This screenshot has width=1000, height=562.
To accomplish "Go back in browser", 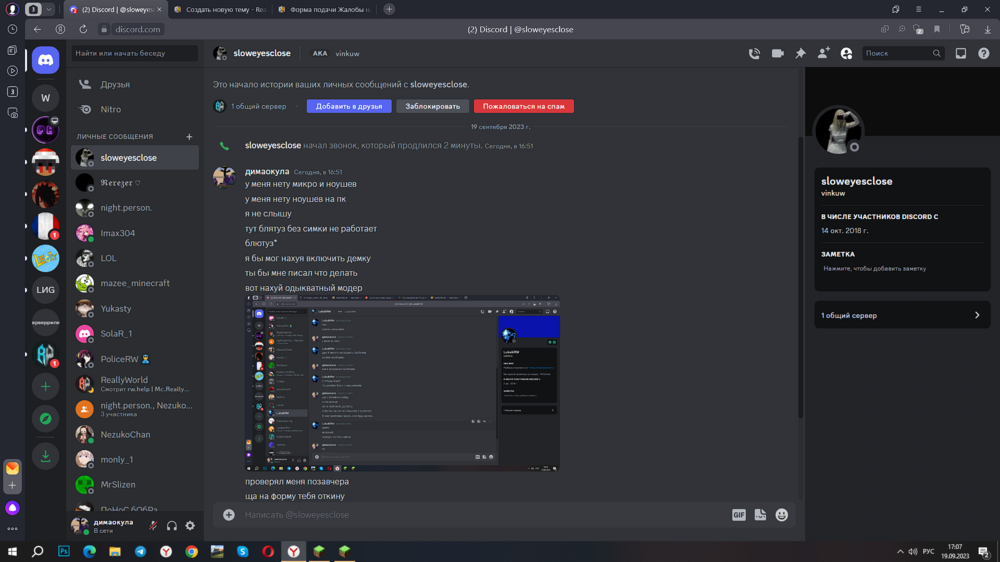I will coord(38,29).
